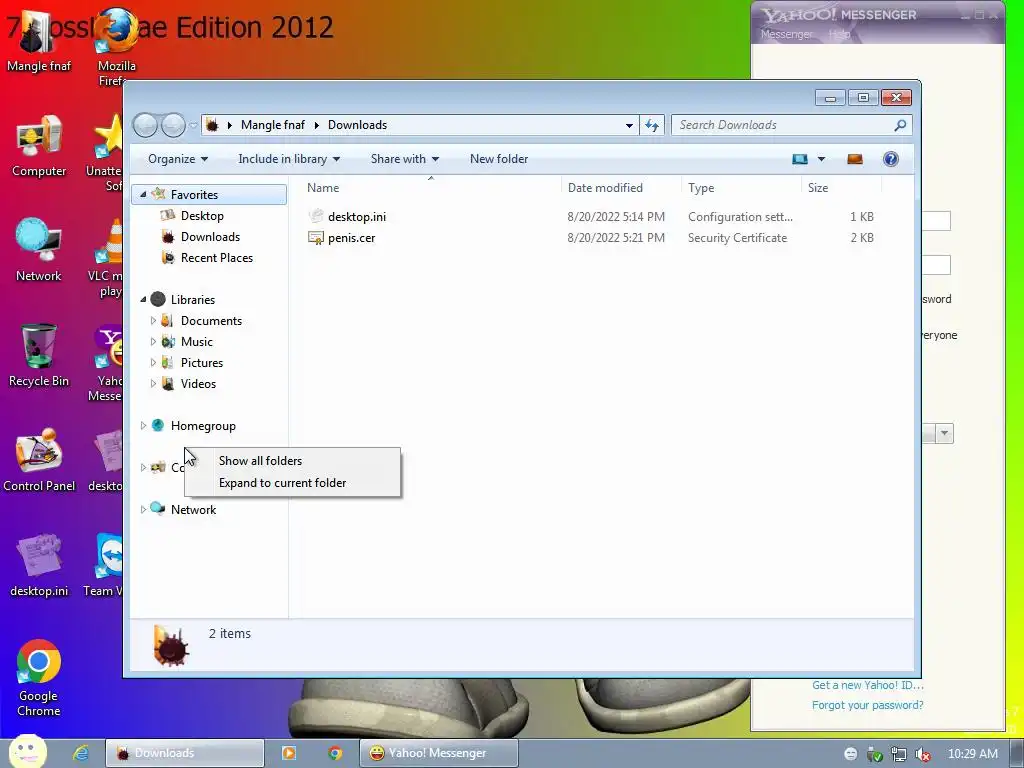Open the Network desktop shortcut
The width and height of the screenshot is (1024, 768).
click(39, 251)
